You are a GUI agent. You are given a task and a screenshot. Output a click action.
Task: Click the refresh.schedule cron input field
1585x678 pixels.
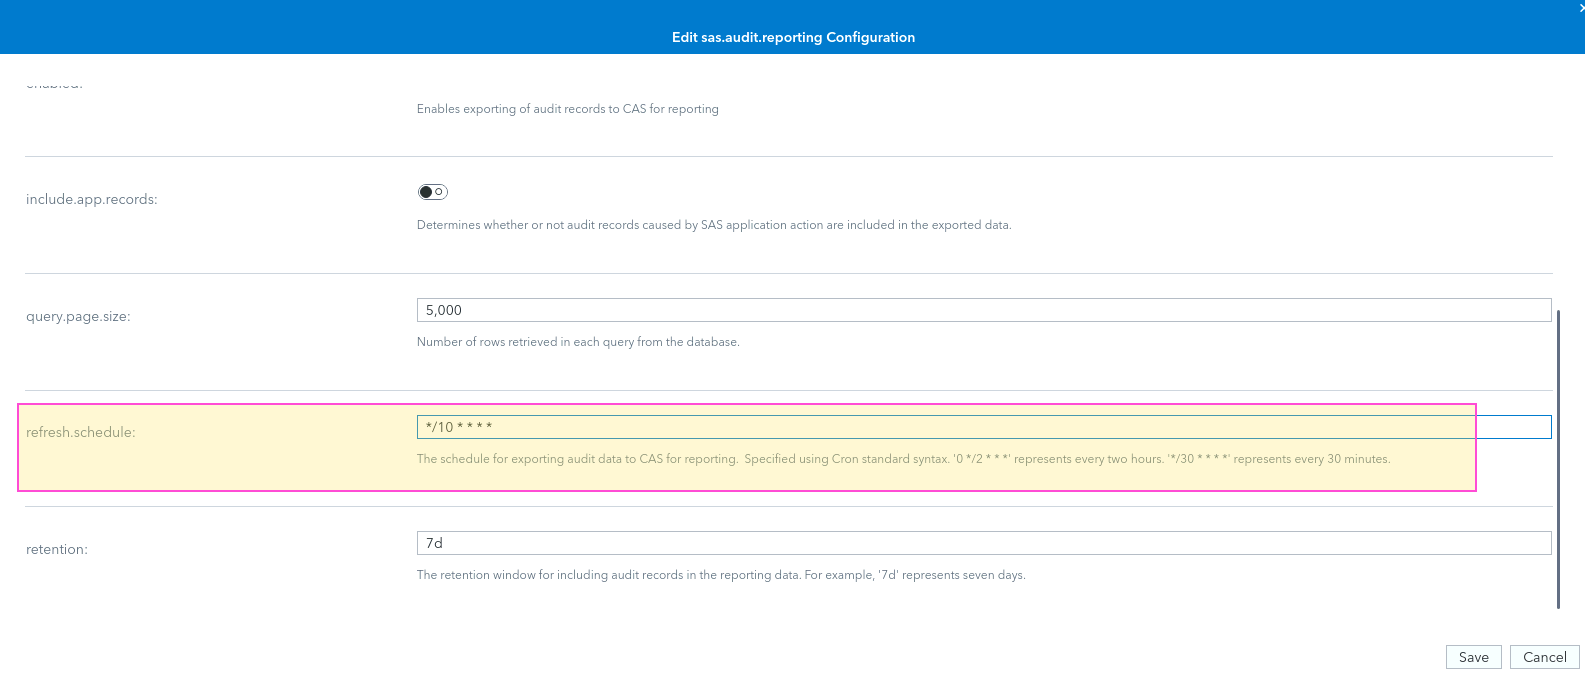[x=983, y=427]
